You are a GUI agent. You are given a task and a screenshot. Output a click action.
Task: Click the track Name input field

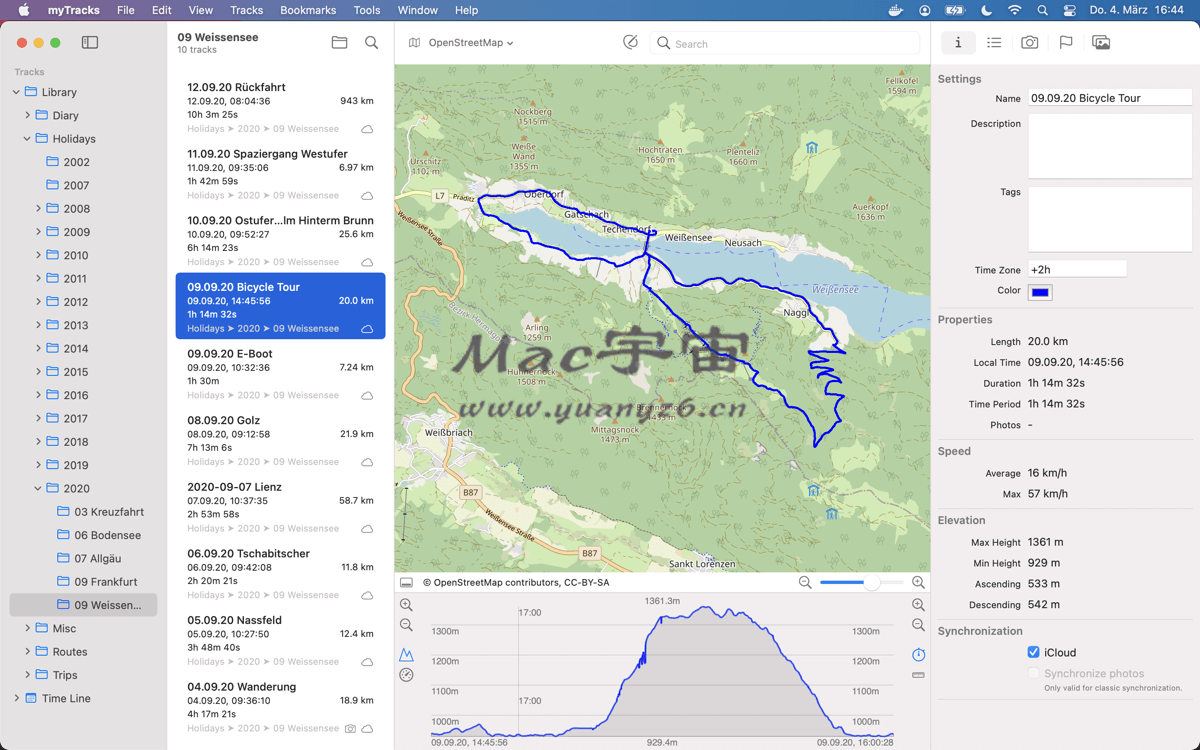[1109, 98]
